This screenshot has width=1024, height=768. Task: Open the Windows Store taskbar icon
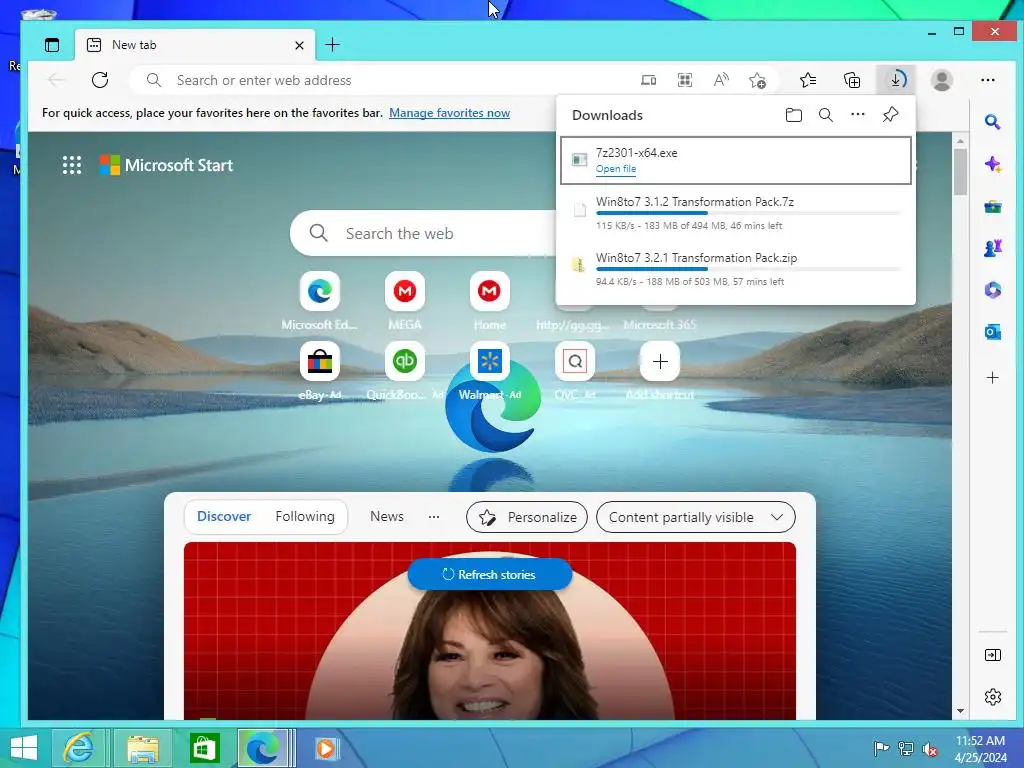point(204,748)
